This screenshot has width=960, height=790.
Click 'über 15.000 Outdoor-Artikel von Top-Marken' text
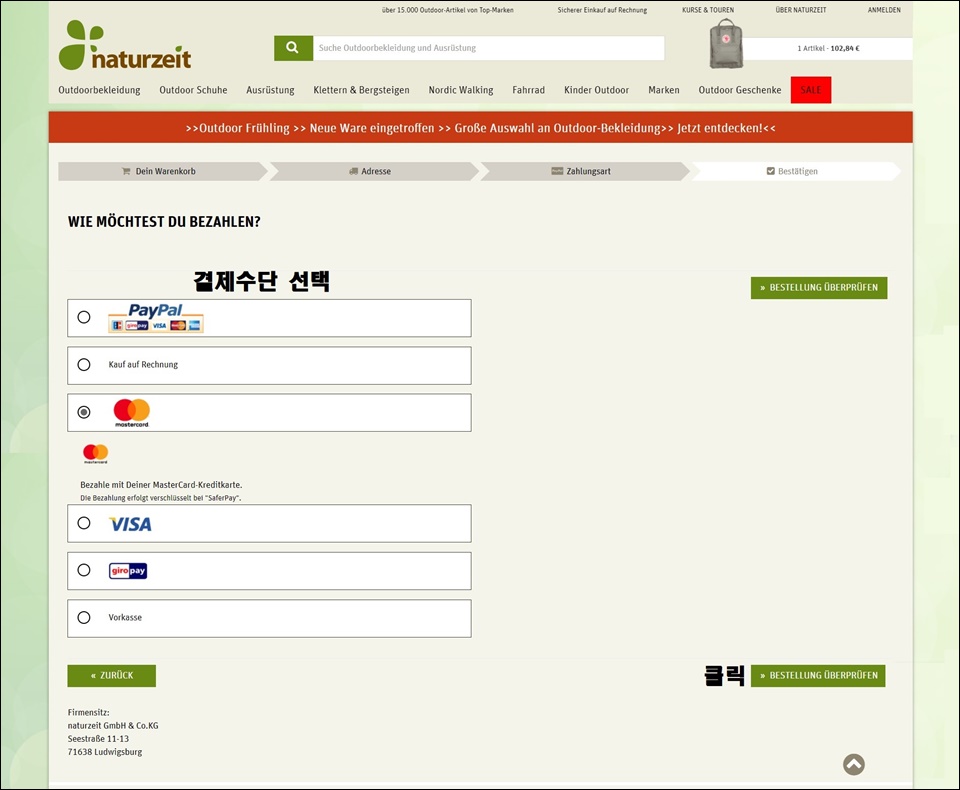point(448,10)
